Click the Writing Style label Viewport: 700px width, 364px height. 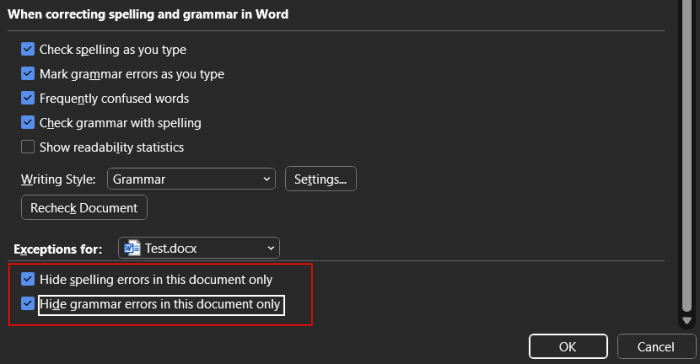pos(58,180)
